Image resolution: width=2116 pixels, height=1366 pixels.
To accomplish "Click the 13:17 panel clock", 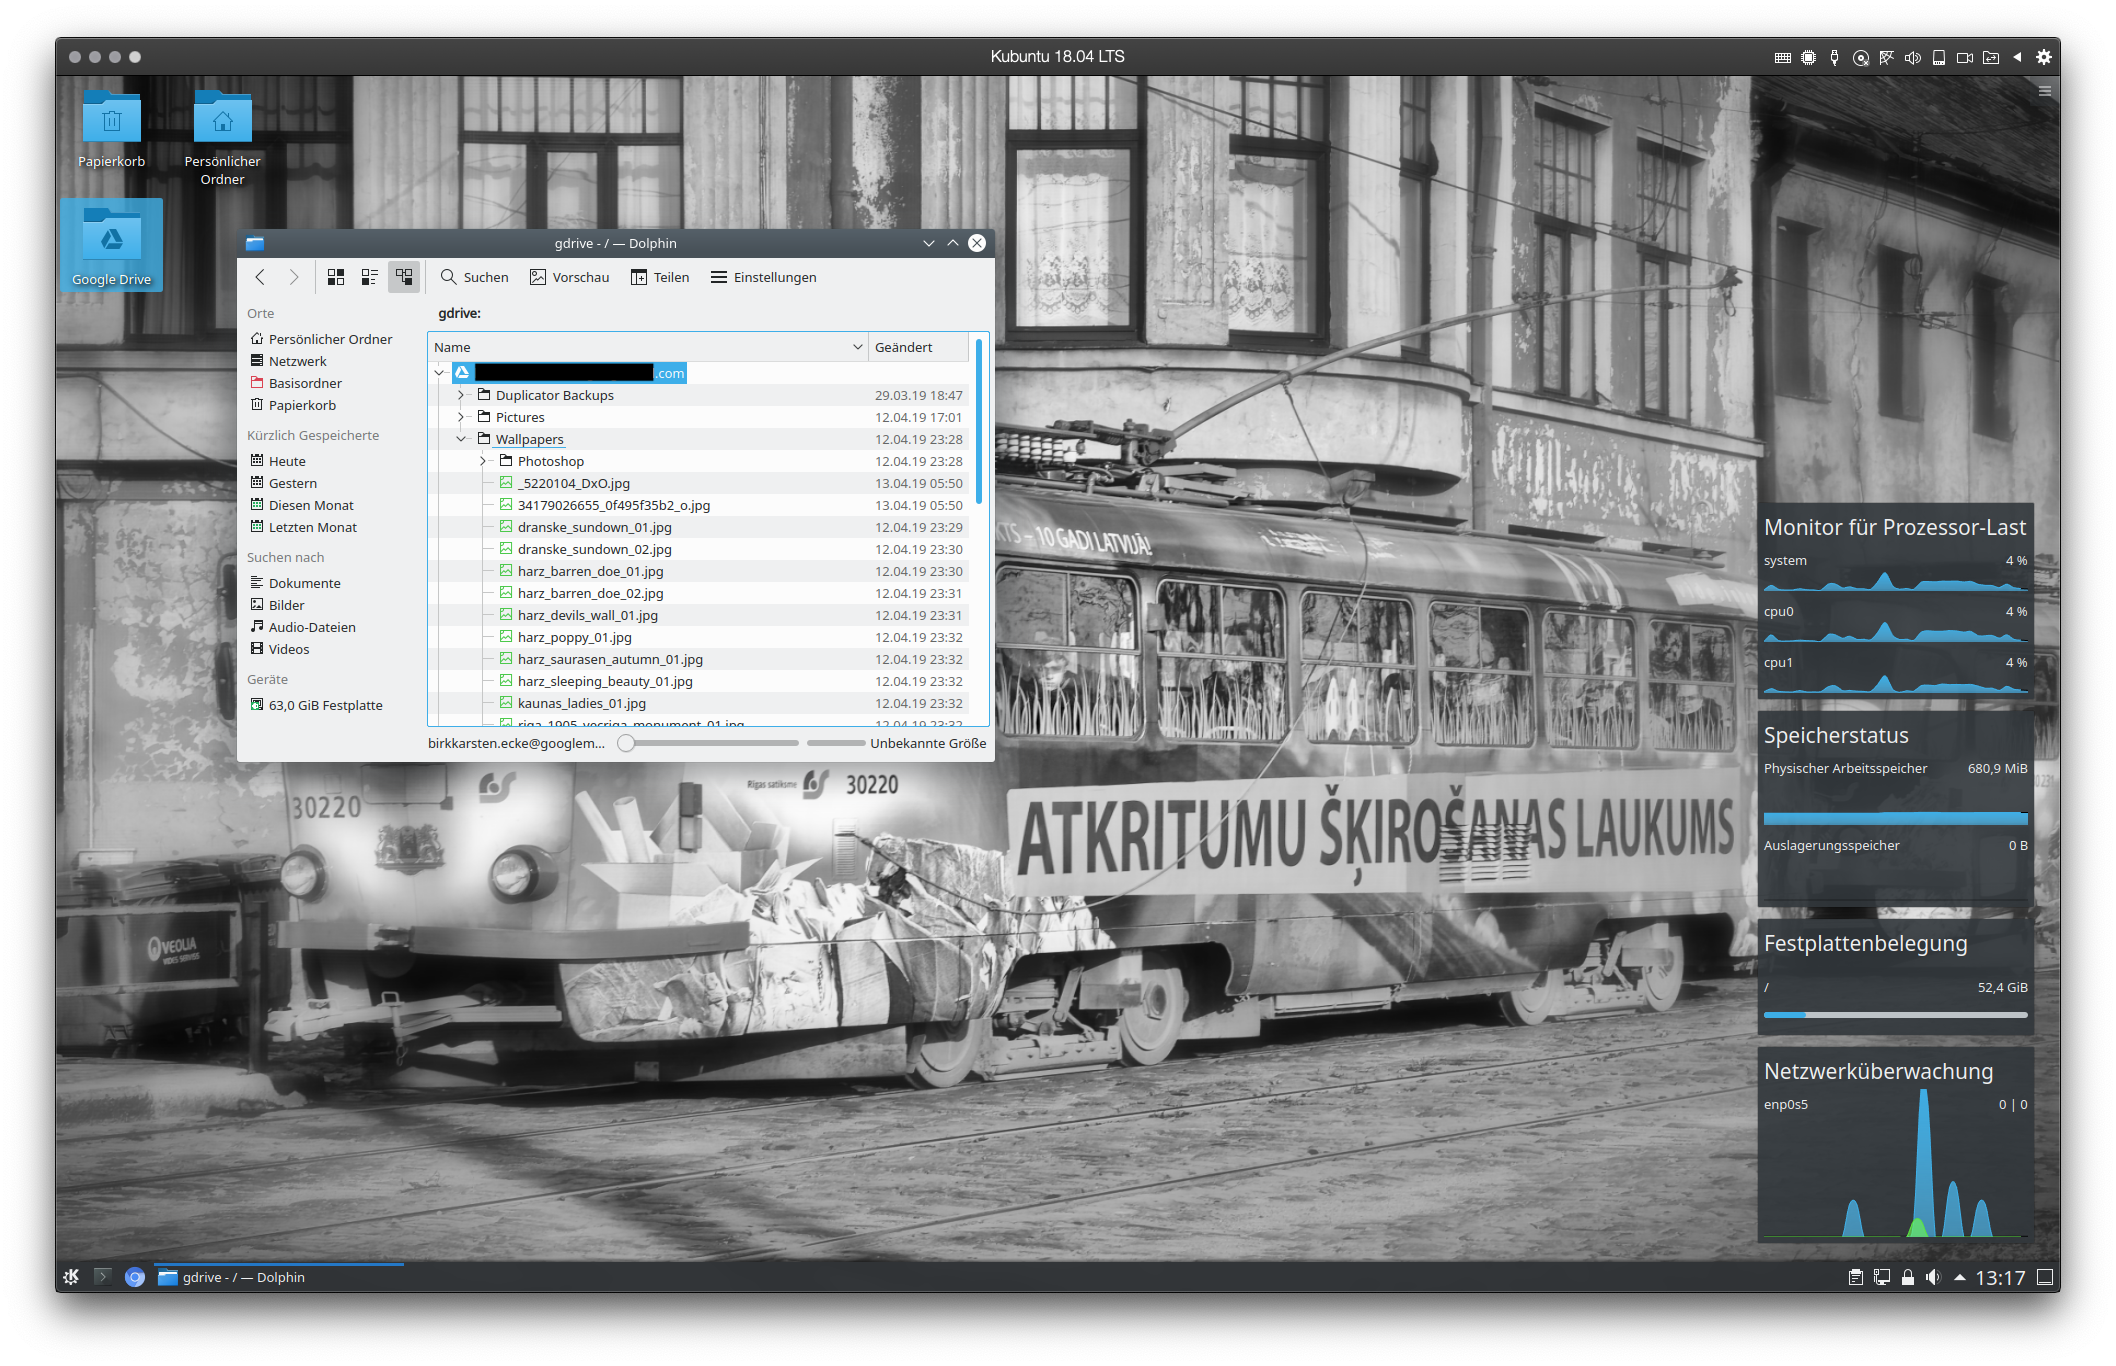I will 2000,1277.
